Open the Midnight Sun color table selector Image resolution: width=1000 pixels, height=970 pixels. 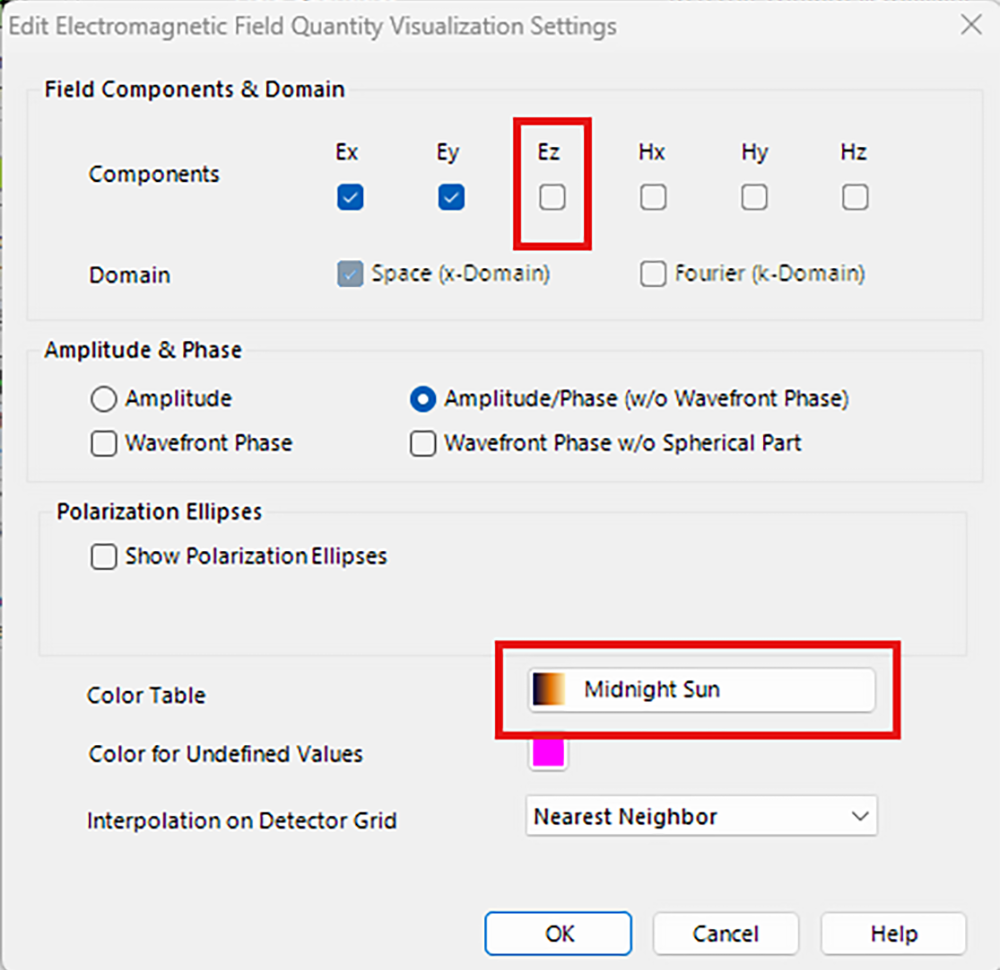point(702,690)
